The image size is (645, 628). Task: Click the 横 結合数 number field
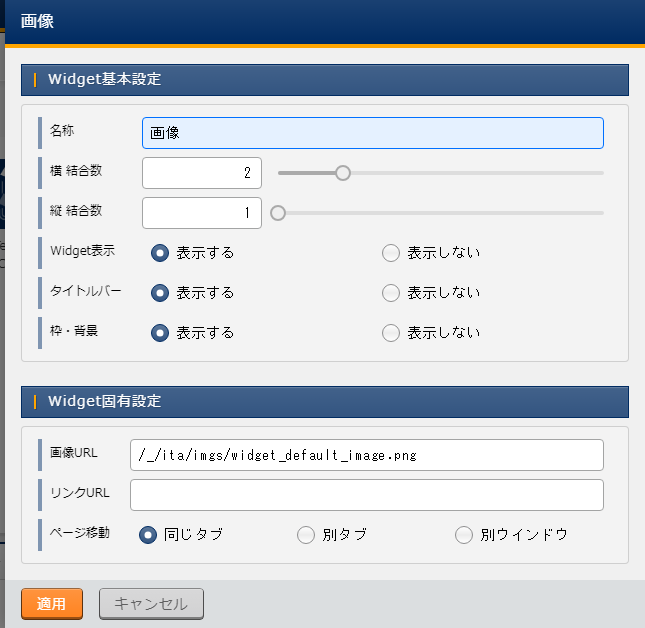(202, 173)
